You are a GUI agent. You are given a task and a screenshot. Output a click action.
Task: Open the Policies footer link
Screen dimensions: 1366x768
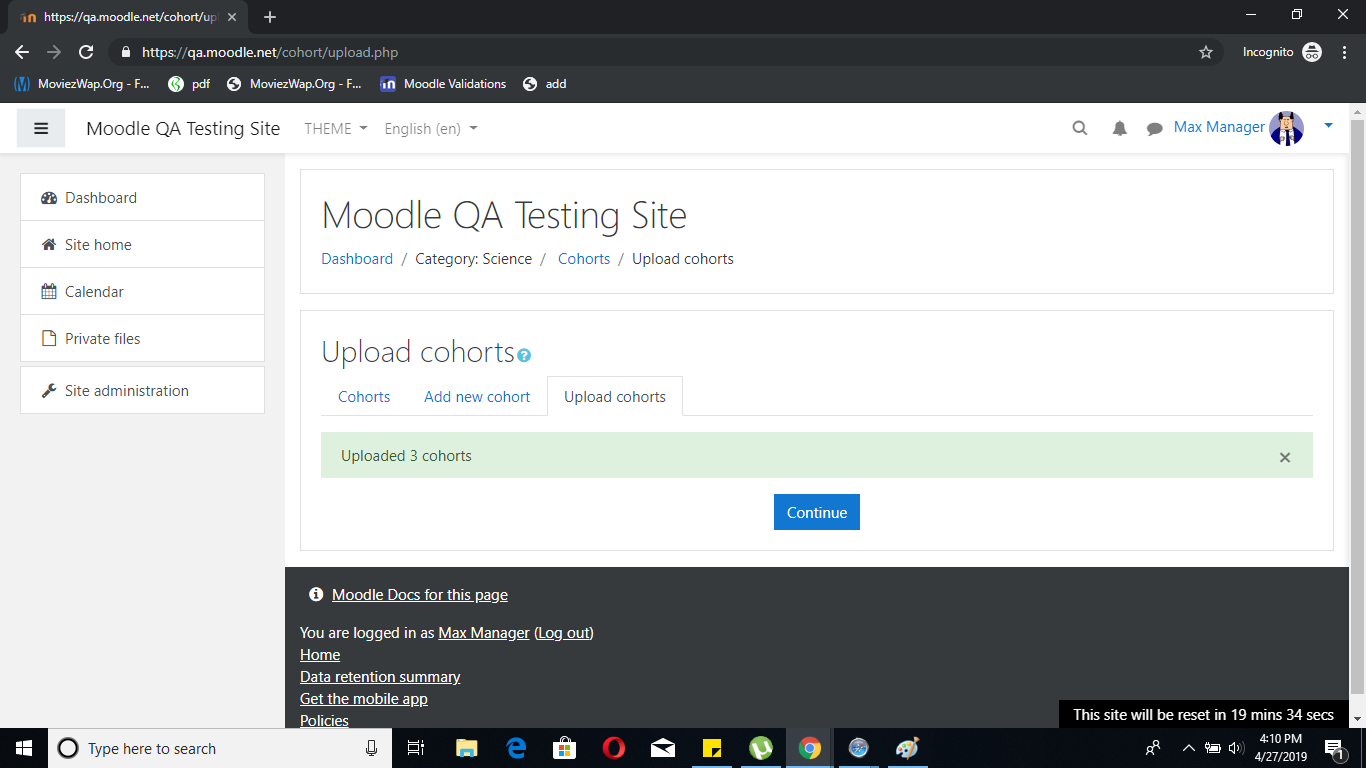[324, 720]
